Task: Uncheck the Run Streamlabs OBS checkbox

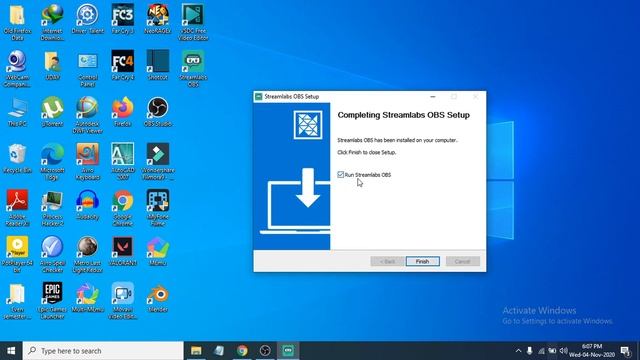Action: click(340, 175)
